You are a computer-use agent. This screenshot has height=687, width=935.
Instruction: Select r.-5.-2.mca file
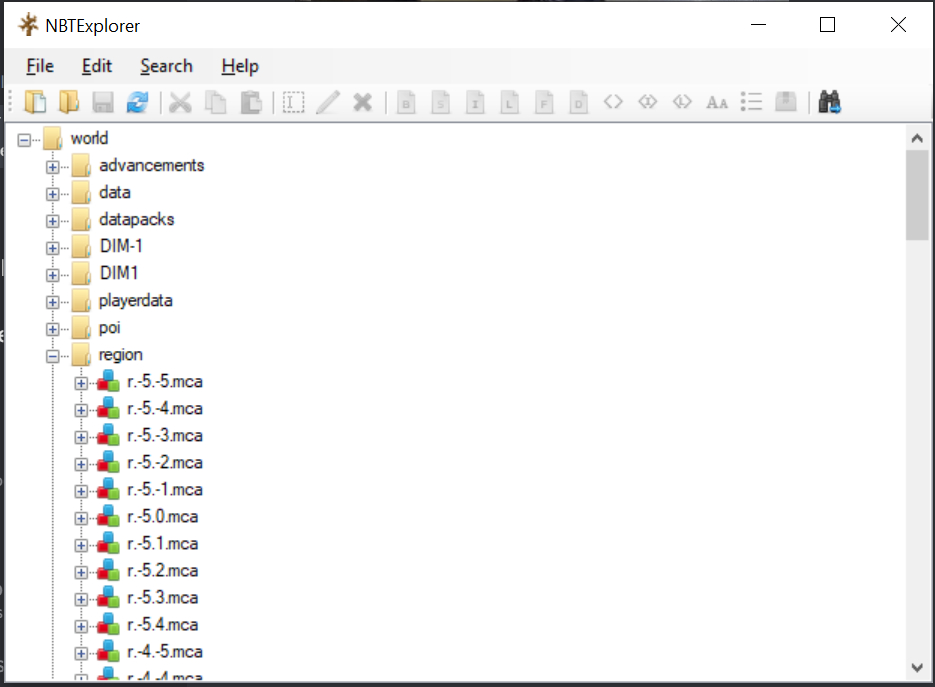[x=165, y=463]
